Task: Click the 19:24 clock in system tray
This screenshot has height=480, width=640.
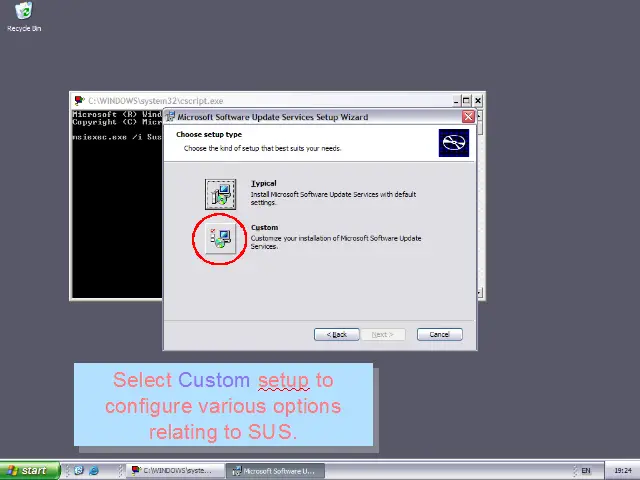Action: (623, 471)
